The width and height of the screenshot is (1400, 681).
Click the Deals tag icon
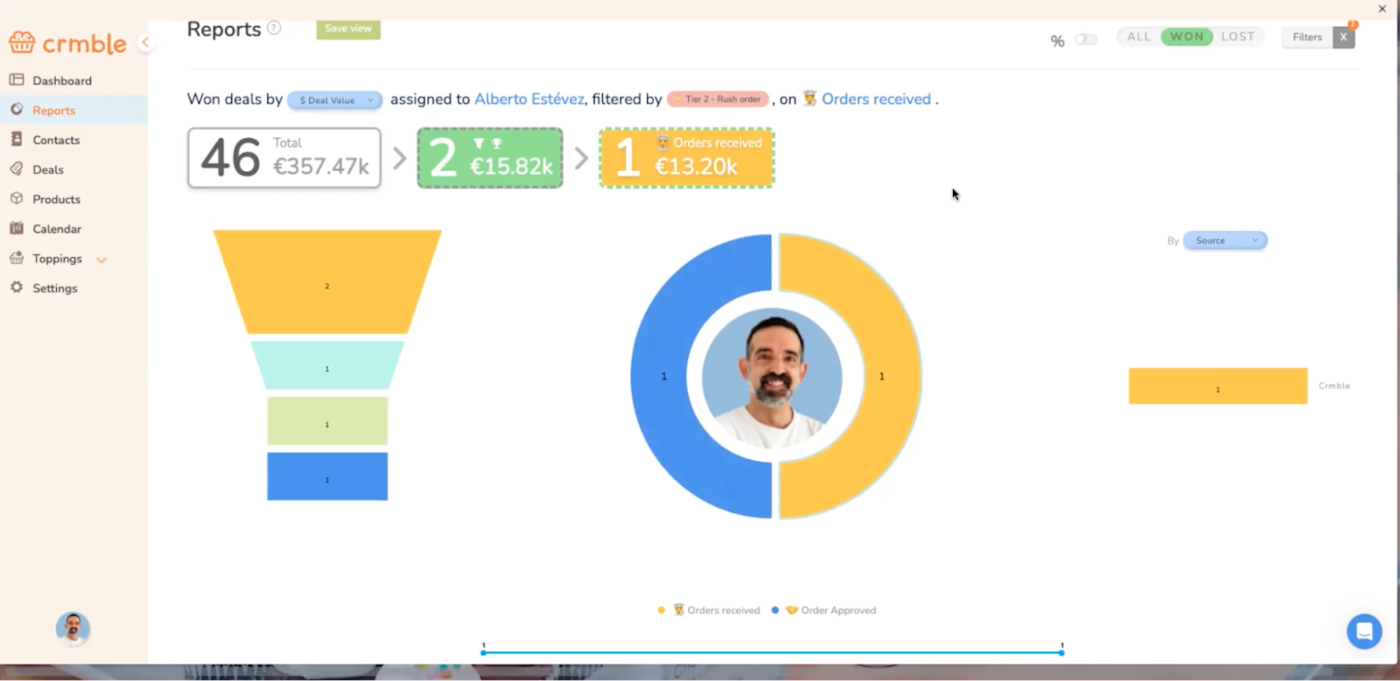(x=16, y=169)
